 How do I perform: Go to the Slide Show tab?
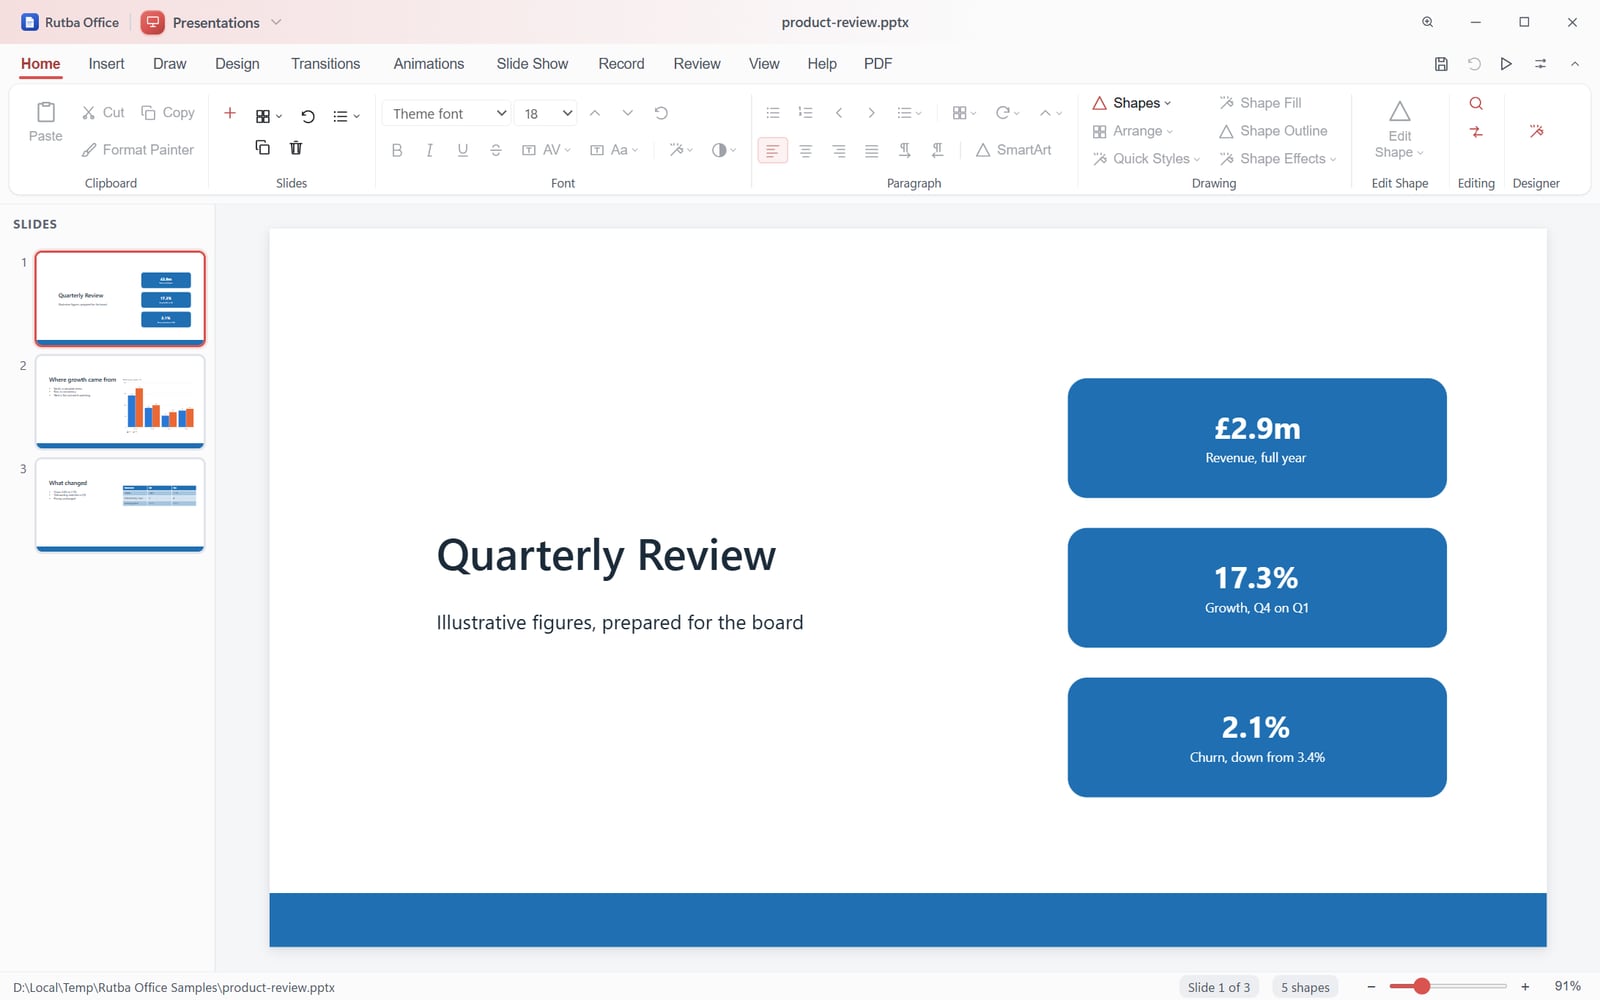[532, 64]
